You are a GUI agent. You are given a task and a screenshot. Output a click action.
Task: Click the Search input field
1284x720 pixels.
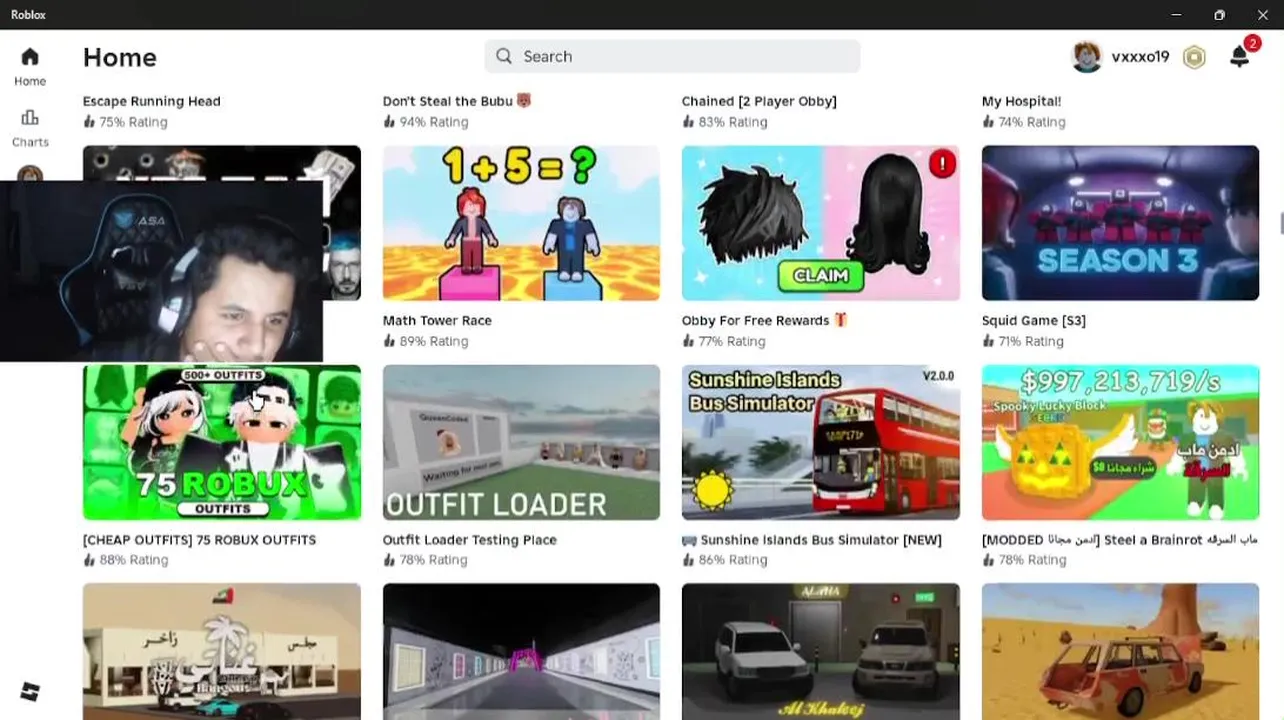[672, 56]
